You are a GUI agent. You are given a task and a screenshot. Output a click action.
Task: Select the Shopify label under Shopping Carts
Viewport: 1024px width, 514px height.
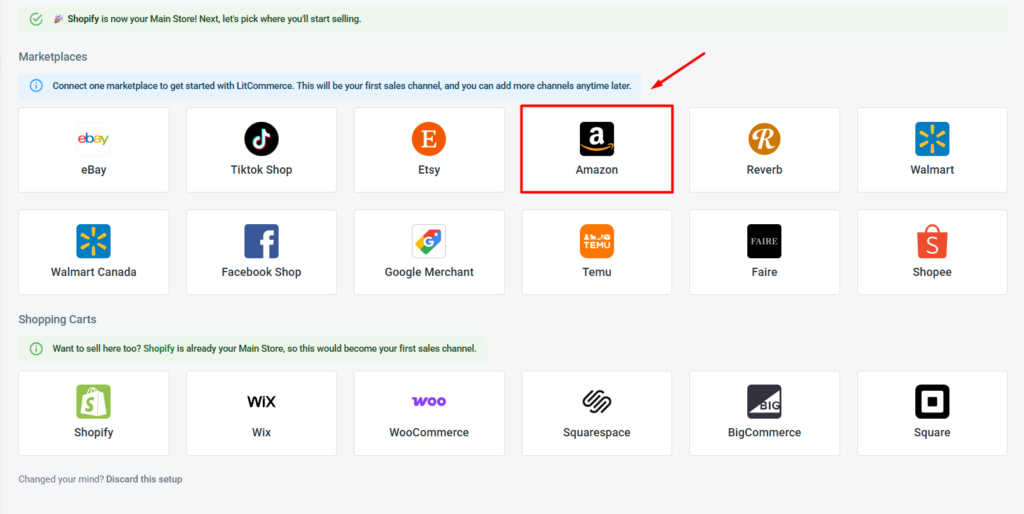(x=93, y=432)
